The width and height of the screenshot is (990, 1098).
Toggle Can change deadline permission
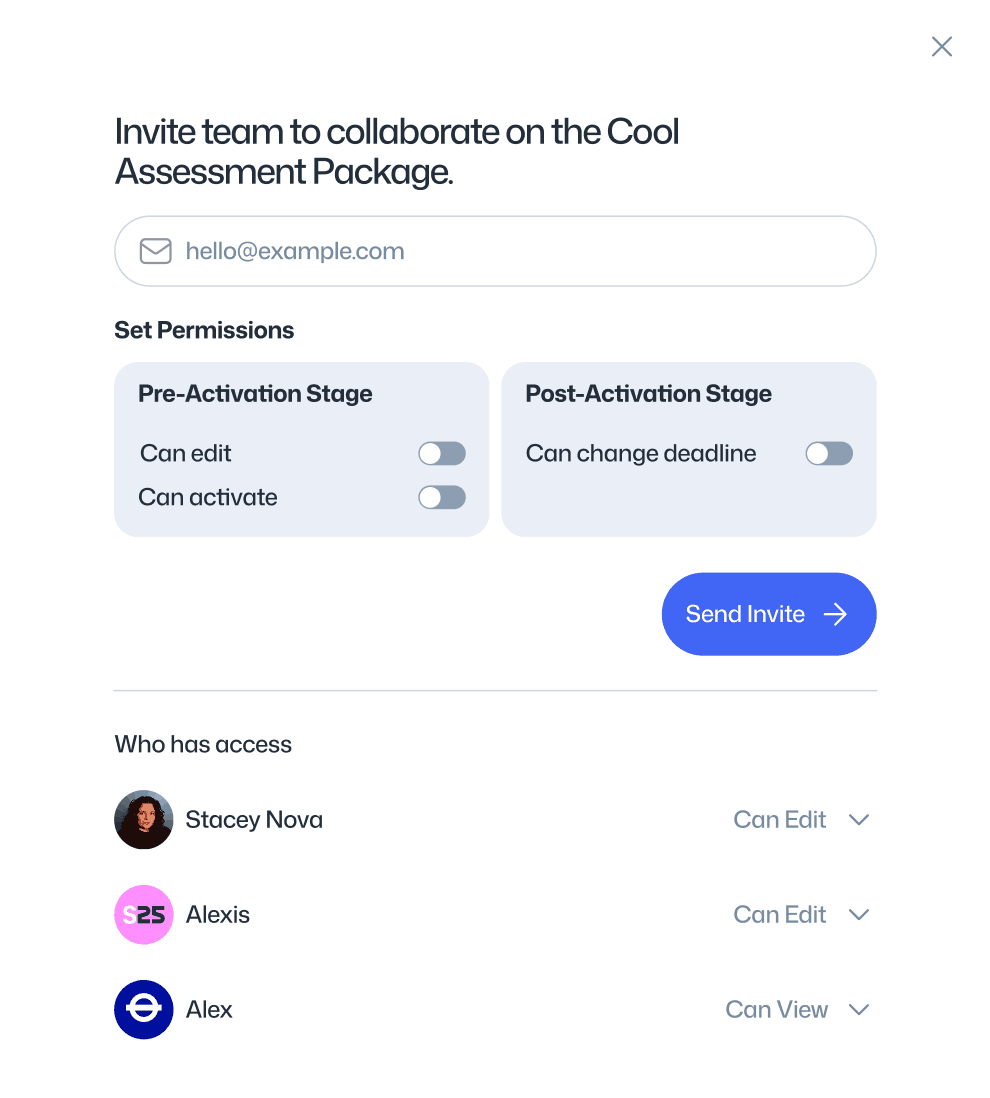(829, 454)
